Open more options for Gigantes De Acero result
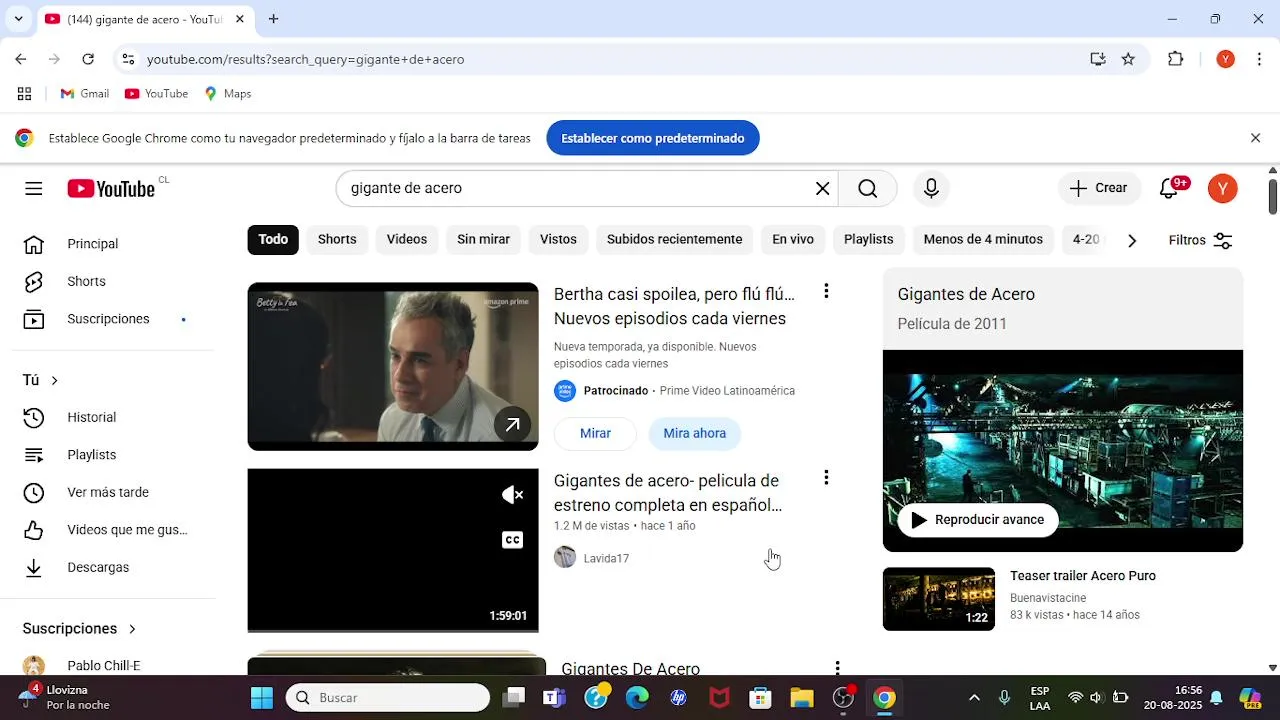The image size is (1280, 720). tap(837, 667)
